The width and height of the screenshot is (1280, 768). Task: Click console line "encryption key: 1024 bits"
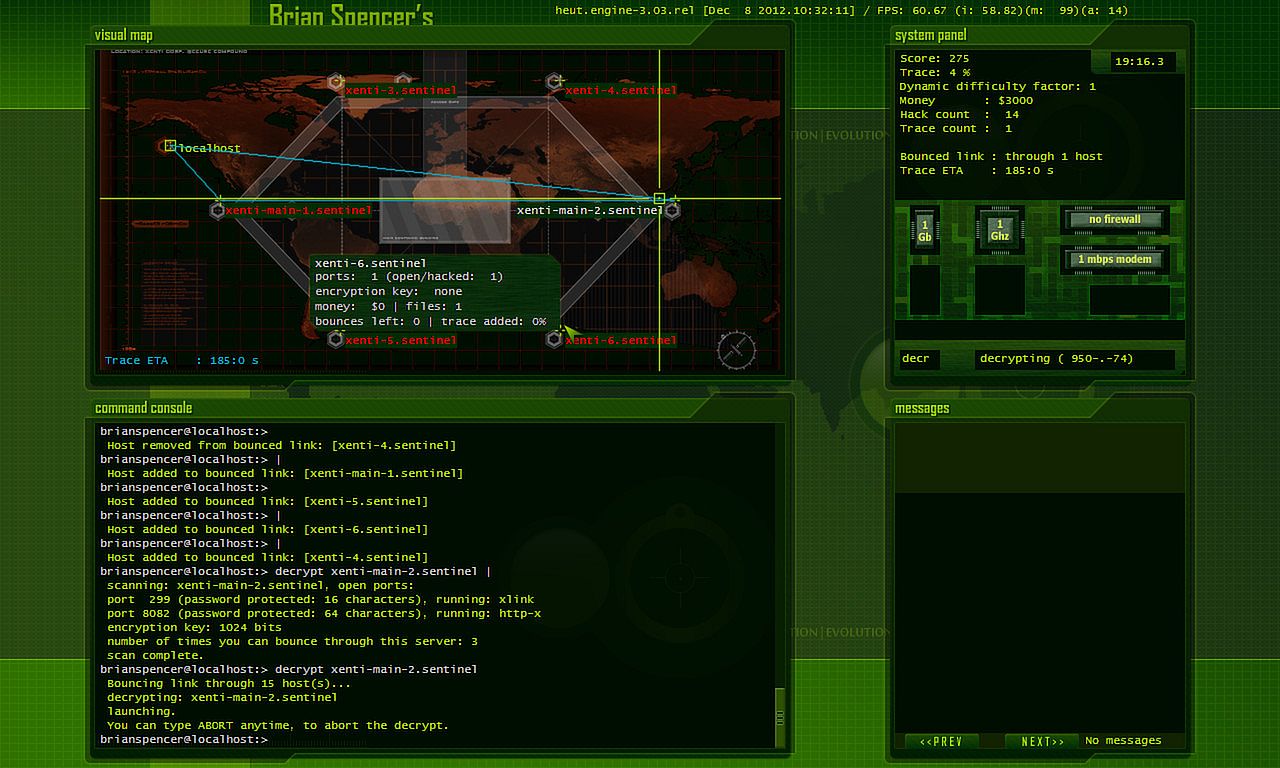[193, 628]
